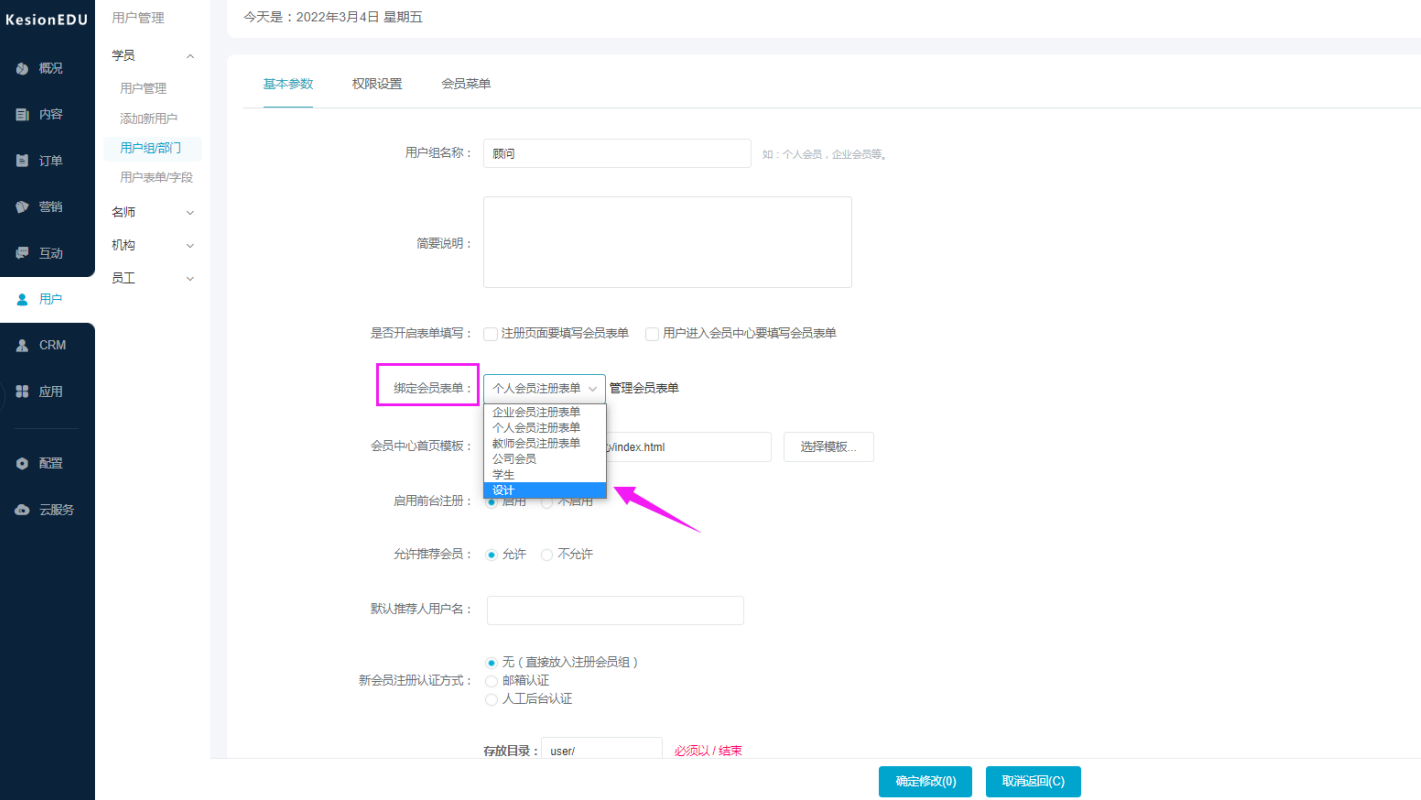This screenshot has height=800, width=1421.
Task: Click the 概况 overview icon in sidebar
Action: [x=22, y=68]
